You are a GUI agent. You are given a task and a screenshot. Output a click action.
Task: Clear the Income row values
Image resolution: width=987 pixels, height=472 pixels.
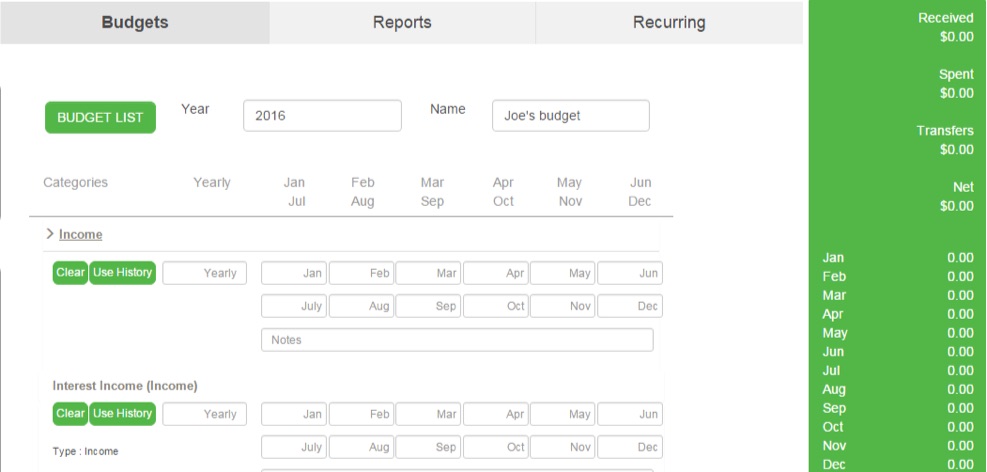tap(70, 273)
